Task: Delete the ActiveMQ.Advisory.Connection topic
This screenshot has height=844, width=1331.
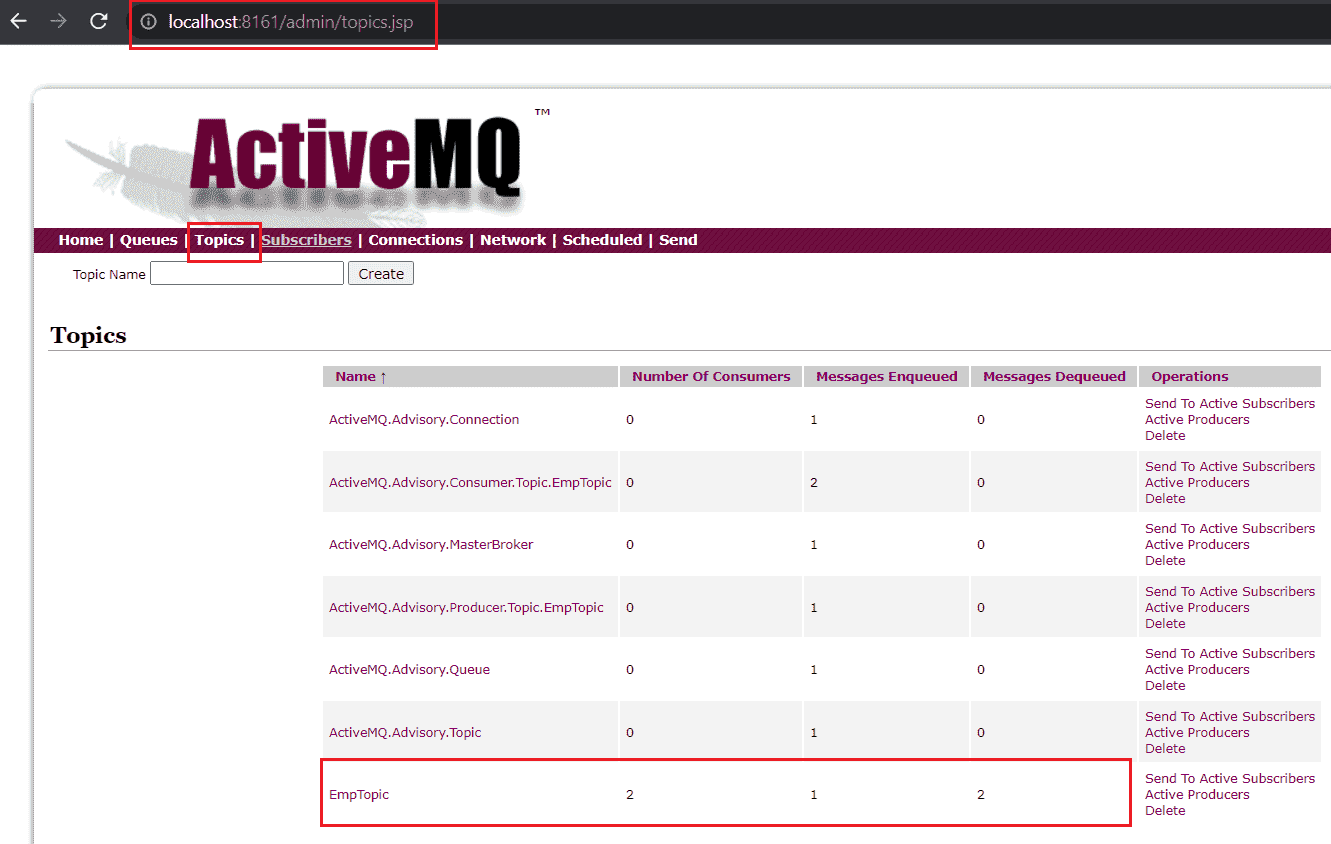Action: click(x=1165, y=436)
